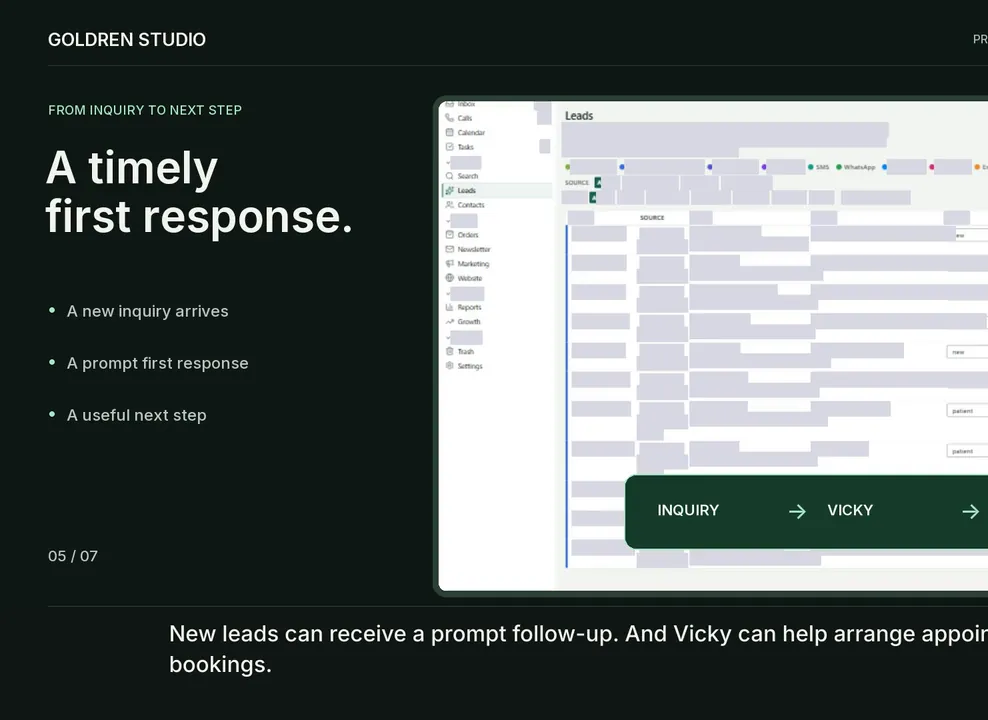Toggle the section chevron above Reports
Viewport: 988px width, 720px height.
448,294
